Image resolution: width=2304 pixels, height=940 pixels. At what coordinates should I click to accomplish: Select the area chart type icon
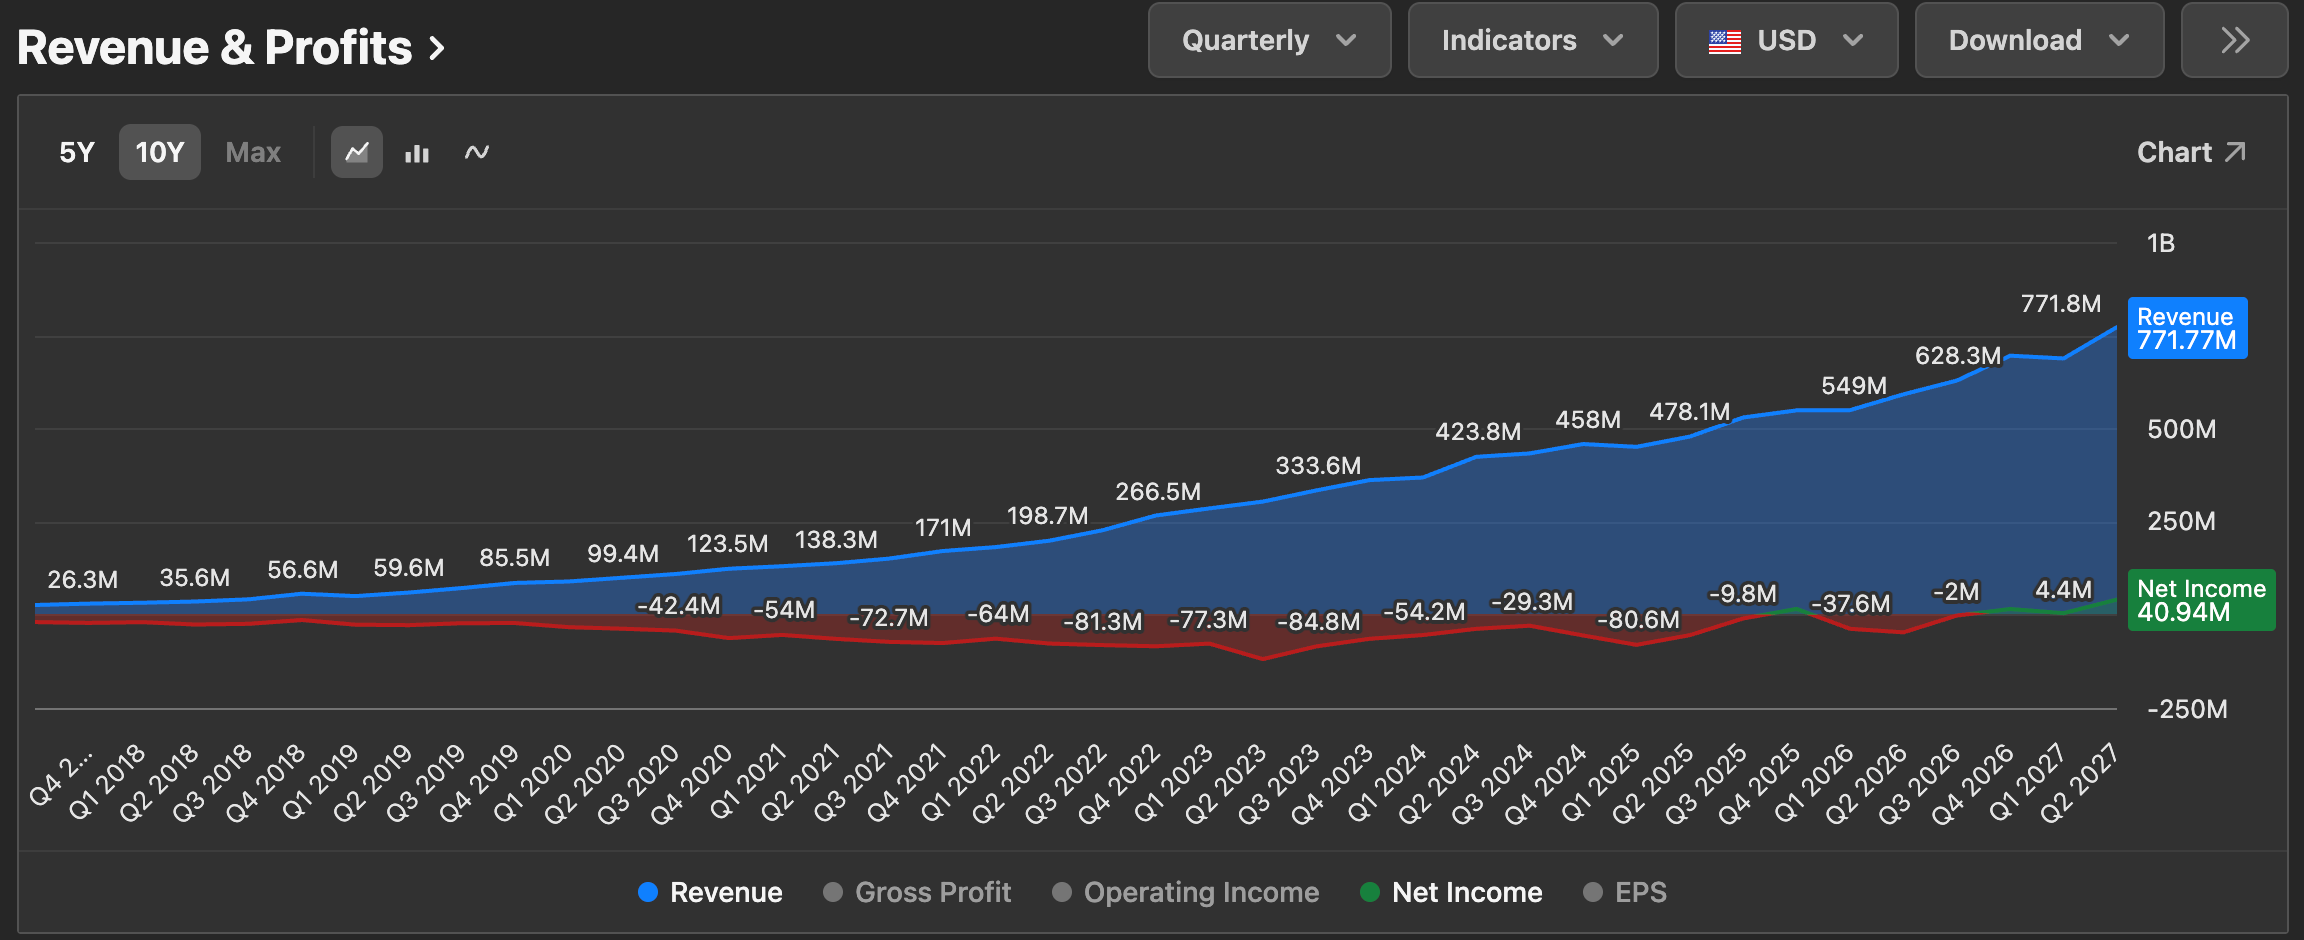(357, 152)
